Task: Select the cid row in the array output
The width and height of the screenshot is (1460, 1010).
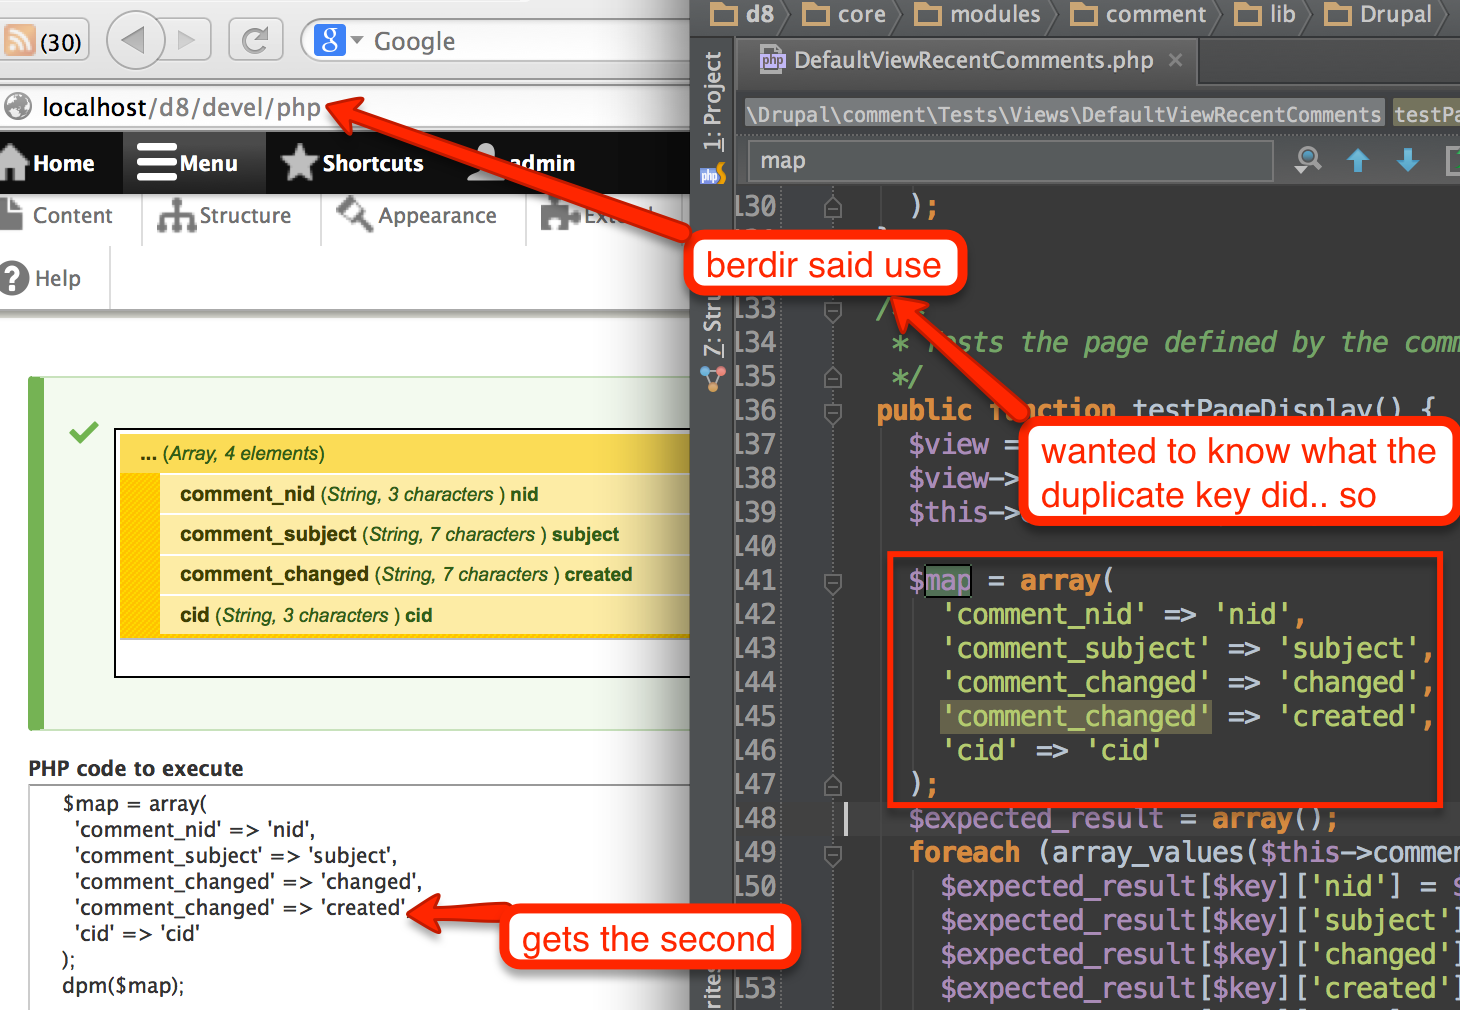Action: pos(425,615)
